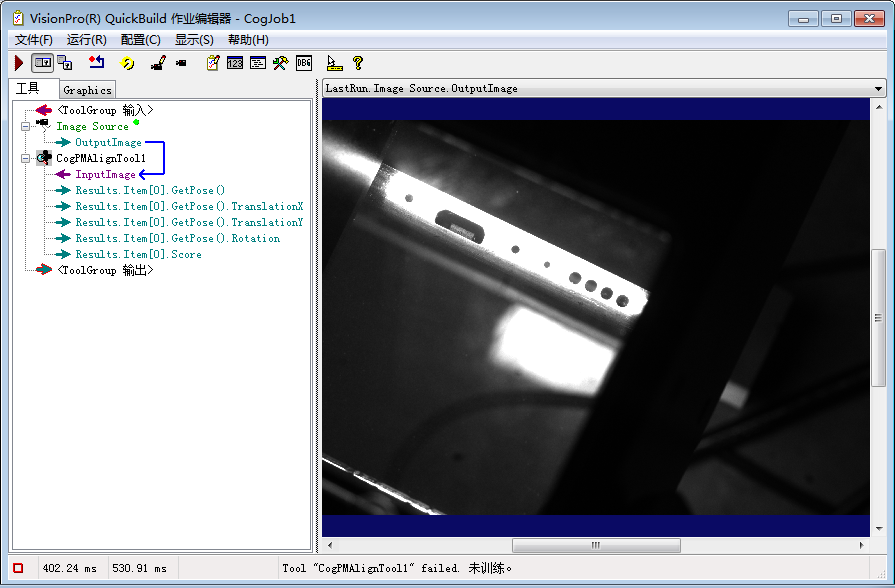This screenshot has width=895, height=588.
Task: Click the yellow circular arrow reset icon
Action: 127,63
